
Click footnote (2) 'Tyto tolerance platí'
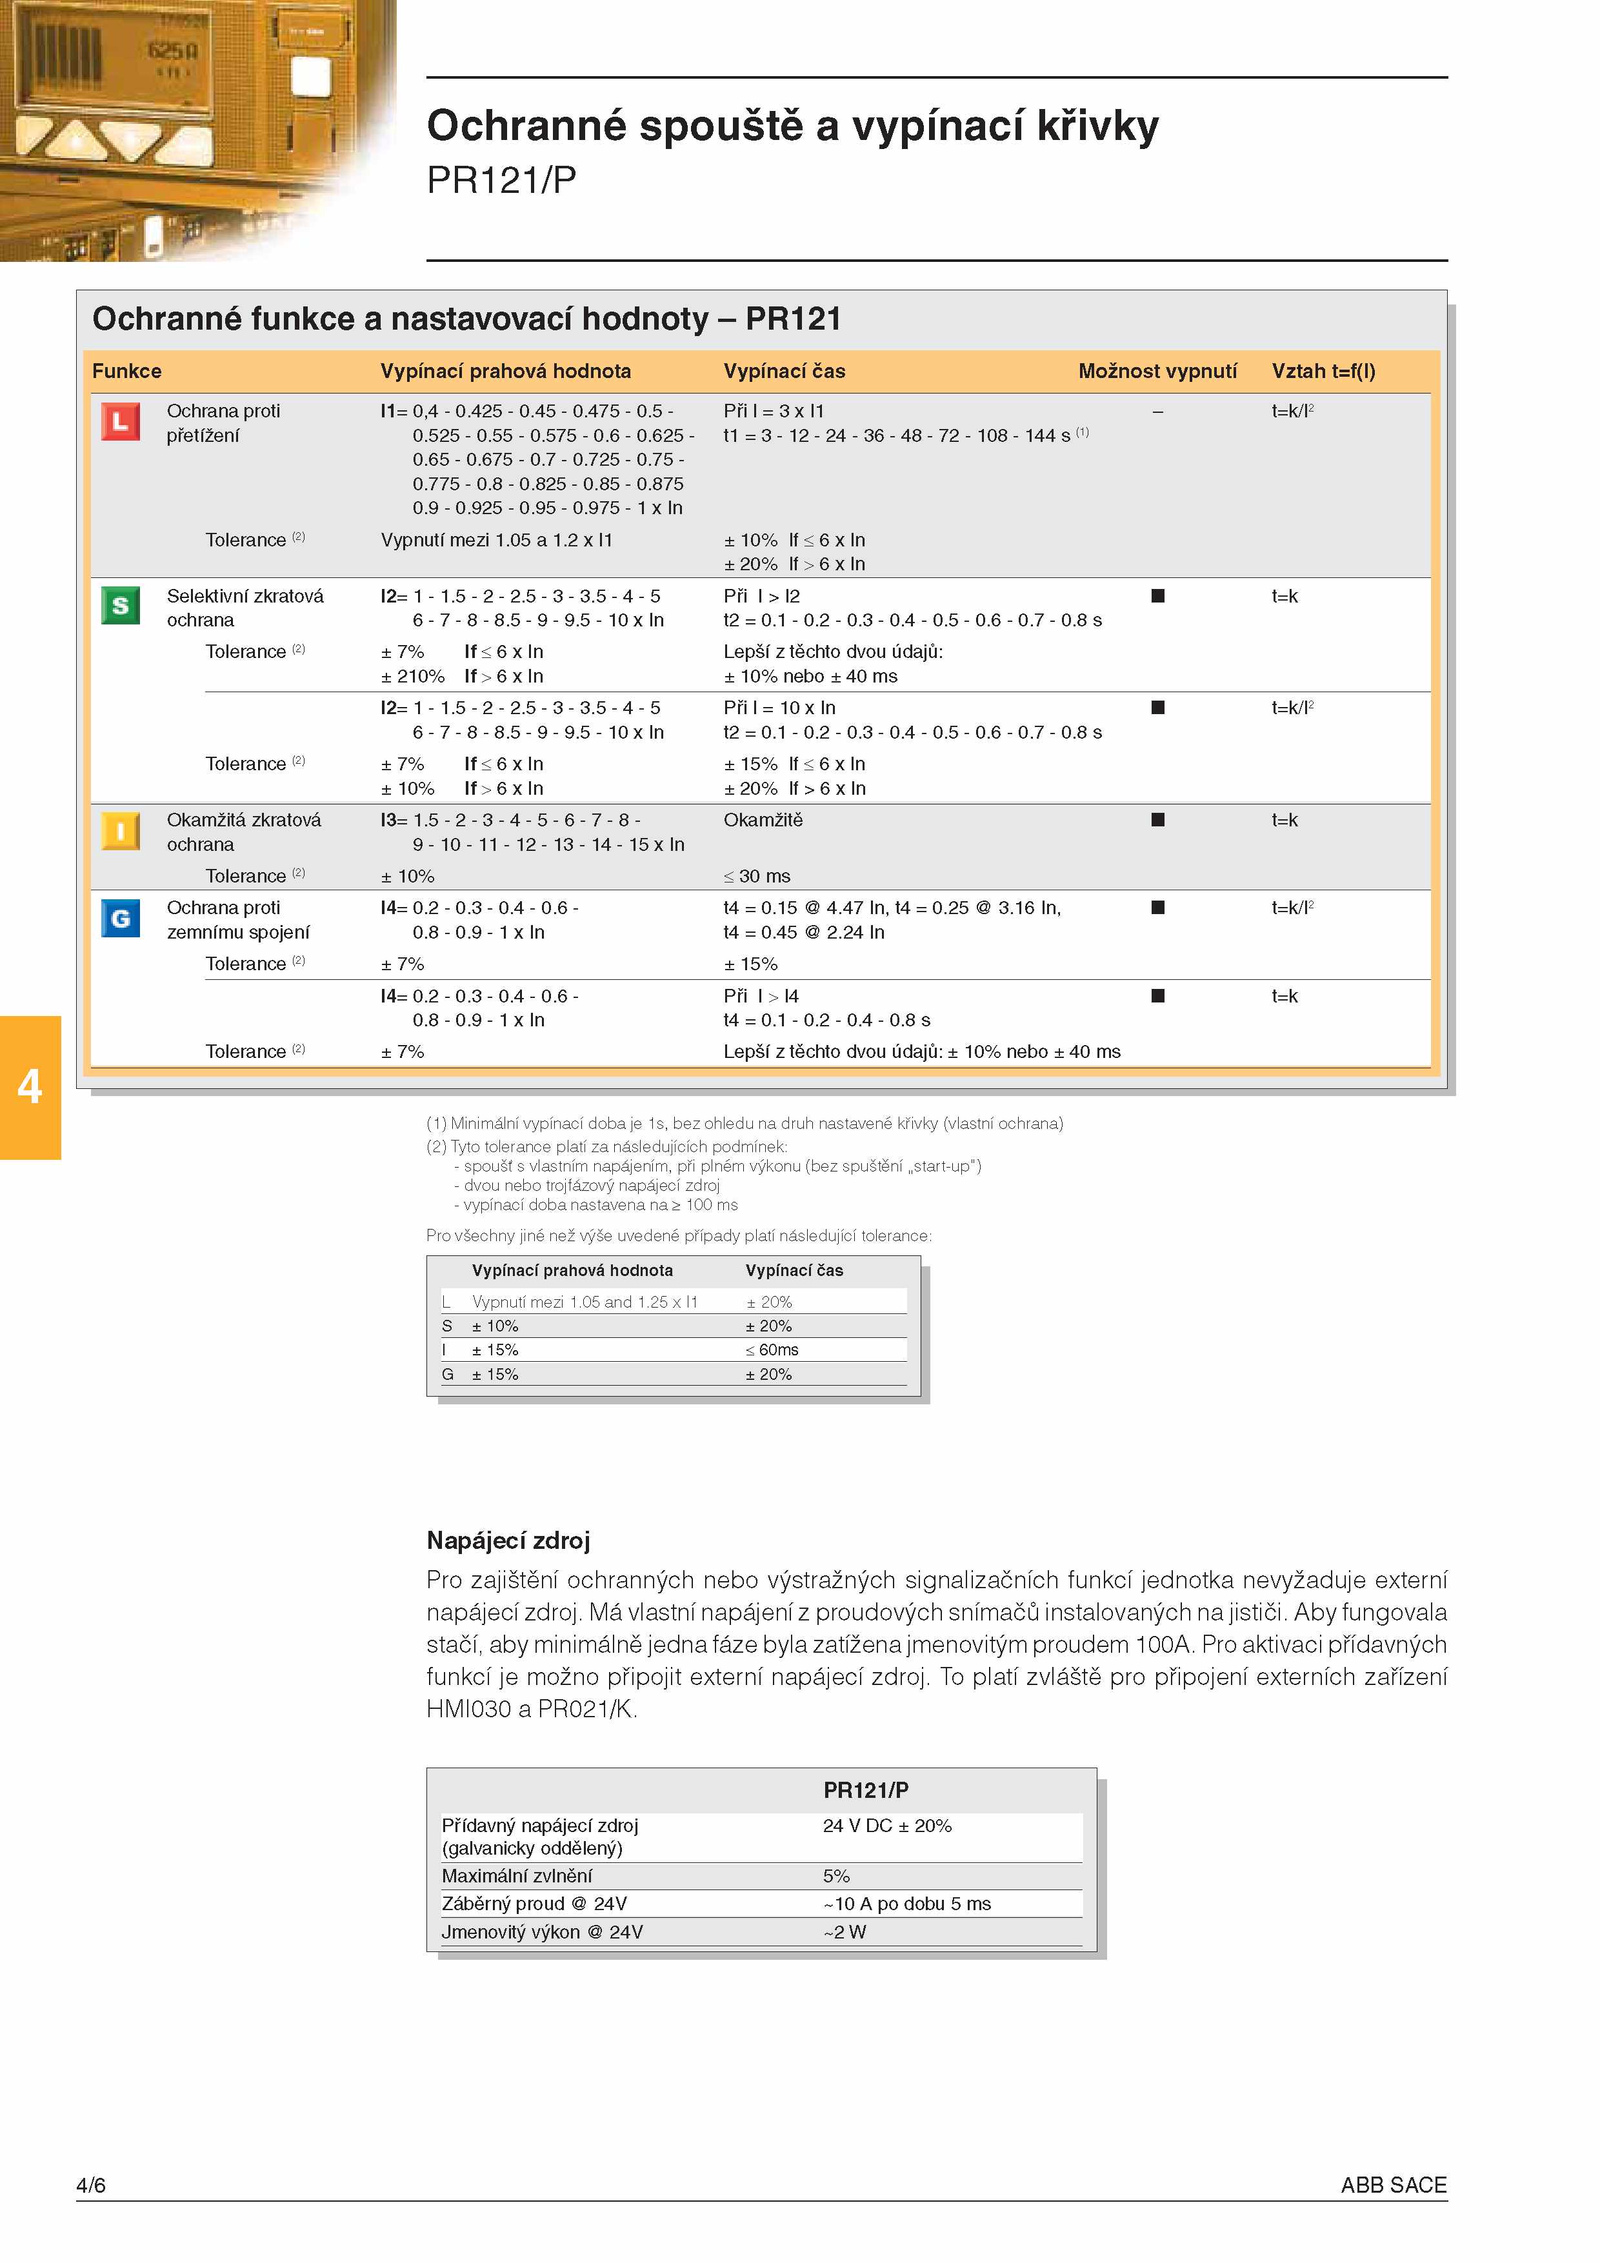pyautogui.click(x=607, y=1147)
